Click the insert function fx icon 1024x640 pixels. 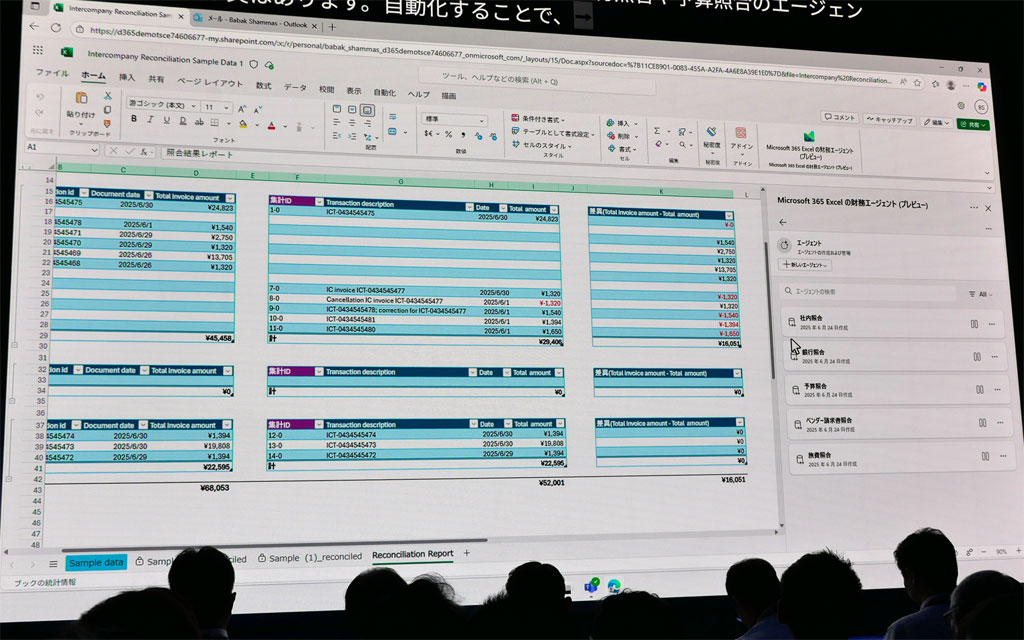144,152
